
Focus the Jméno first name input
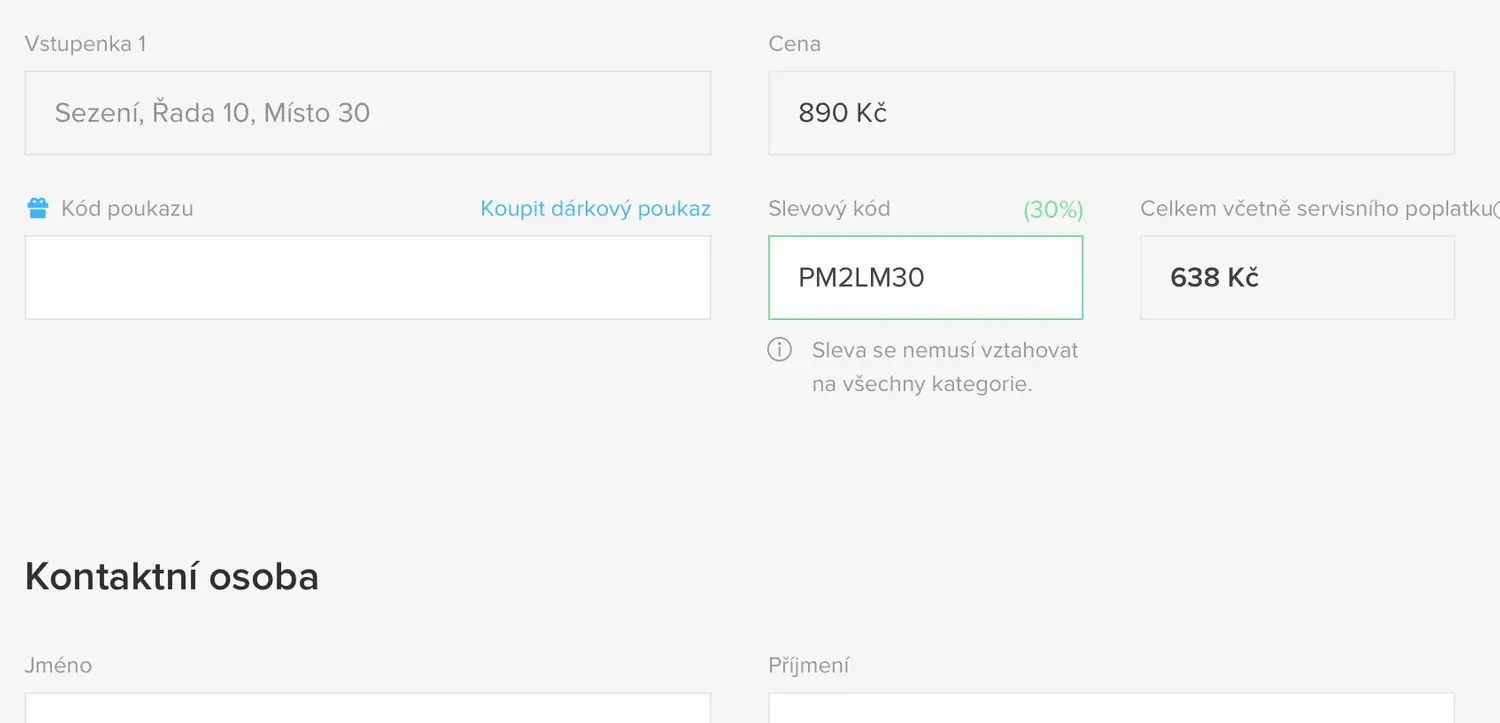tap(367, 708)
